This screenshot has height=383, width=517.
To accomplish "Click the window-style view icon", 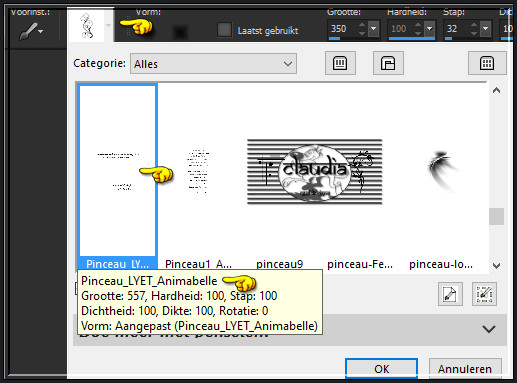I will [388, 63].
